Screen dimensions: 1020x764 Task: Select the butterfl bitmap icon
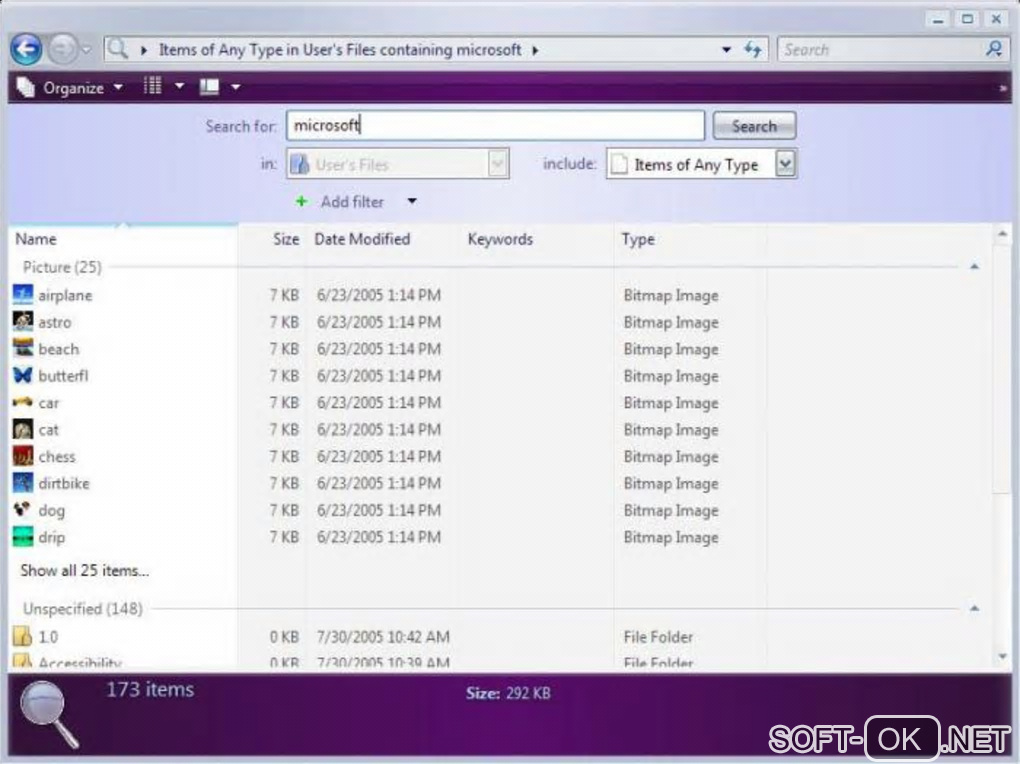coord(23,375)
